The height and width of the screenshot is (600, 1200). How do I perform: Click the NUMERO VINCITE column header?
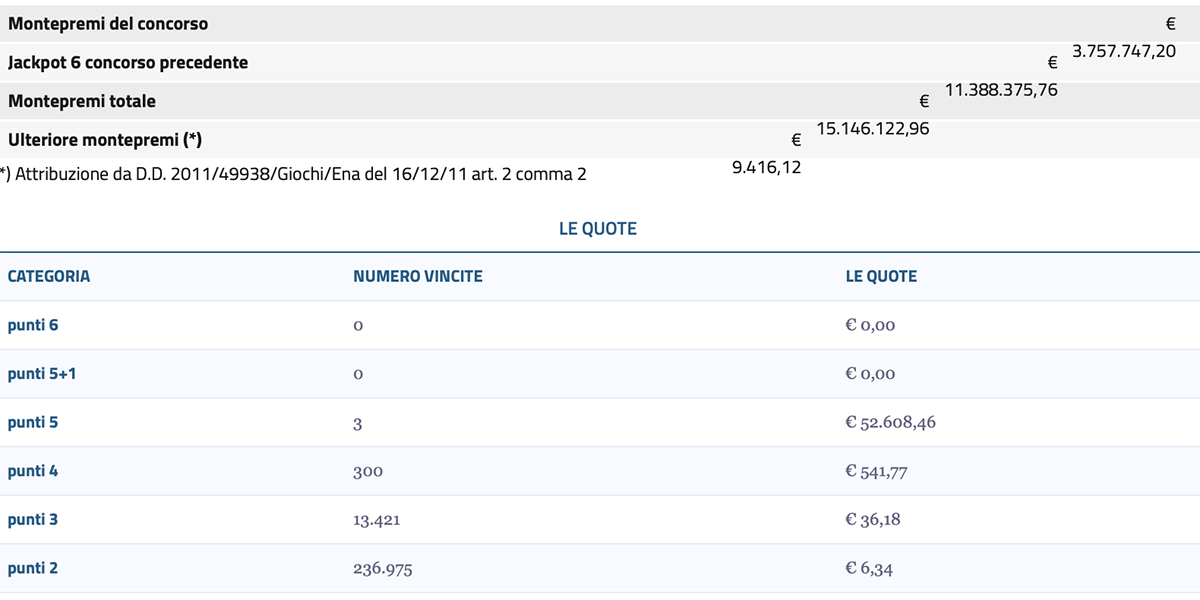[417, 276]
